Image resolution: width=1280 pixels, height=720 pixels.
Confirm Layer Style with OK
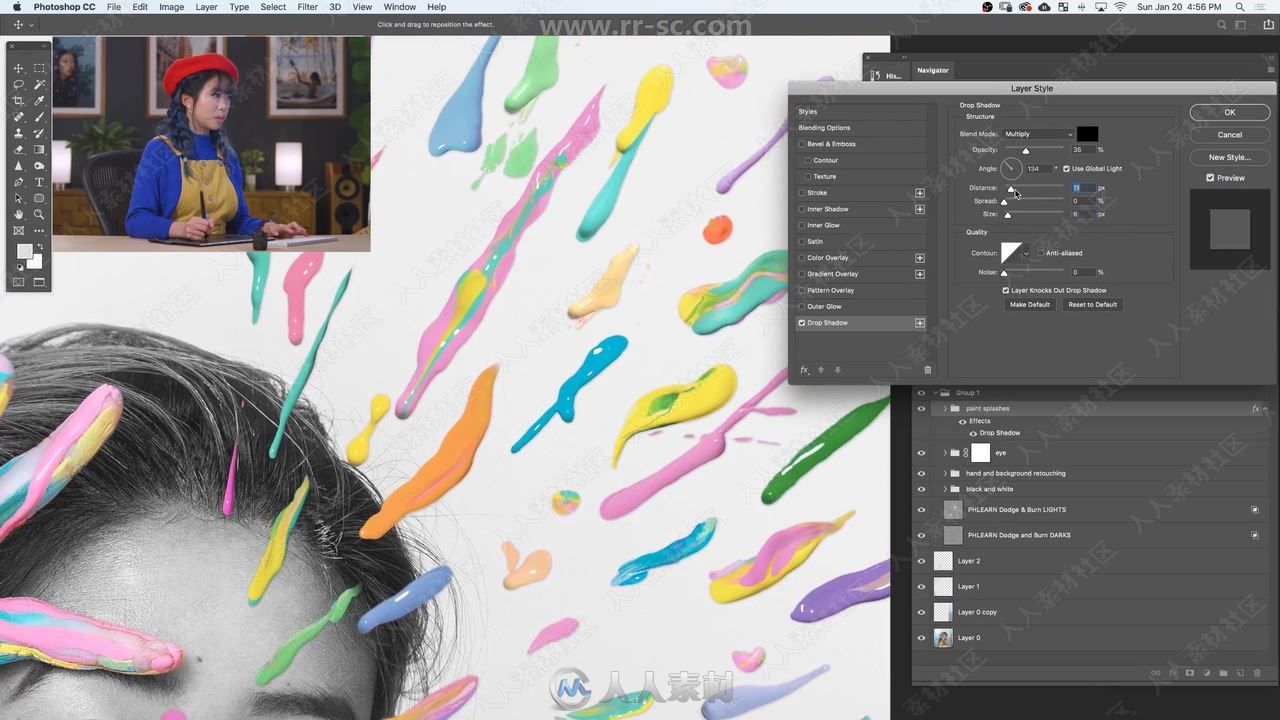(x=1230, y=112)
